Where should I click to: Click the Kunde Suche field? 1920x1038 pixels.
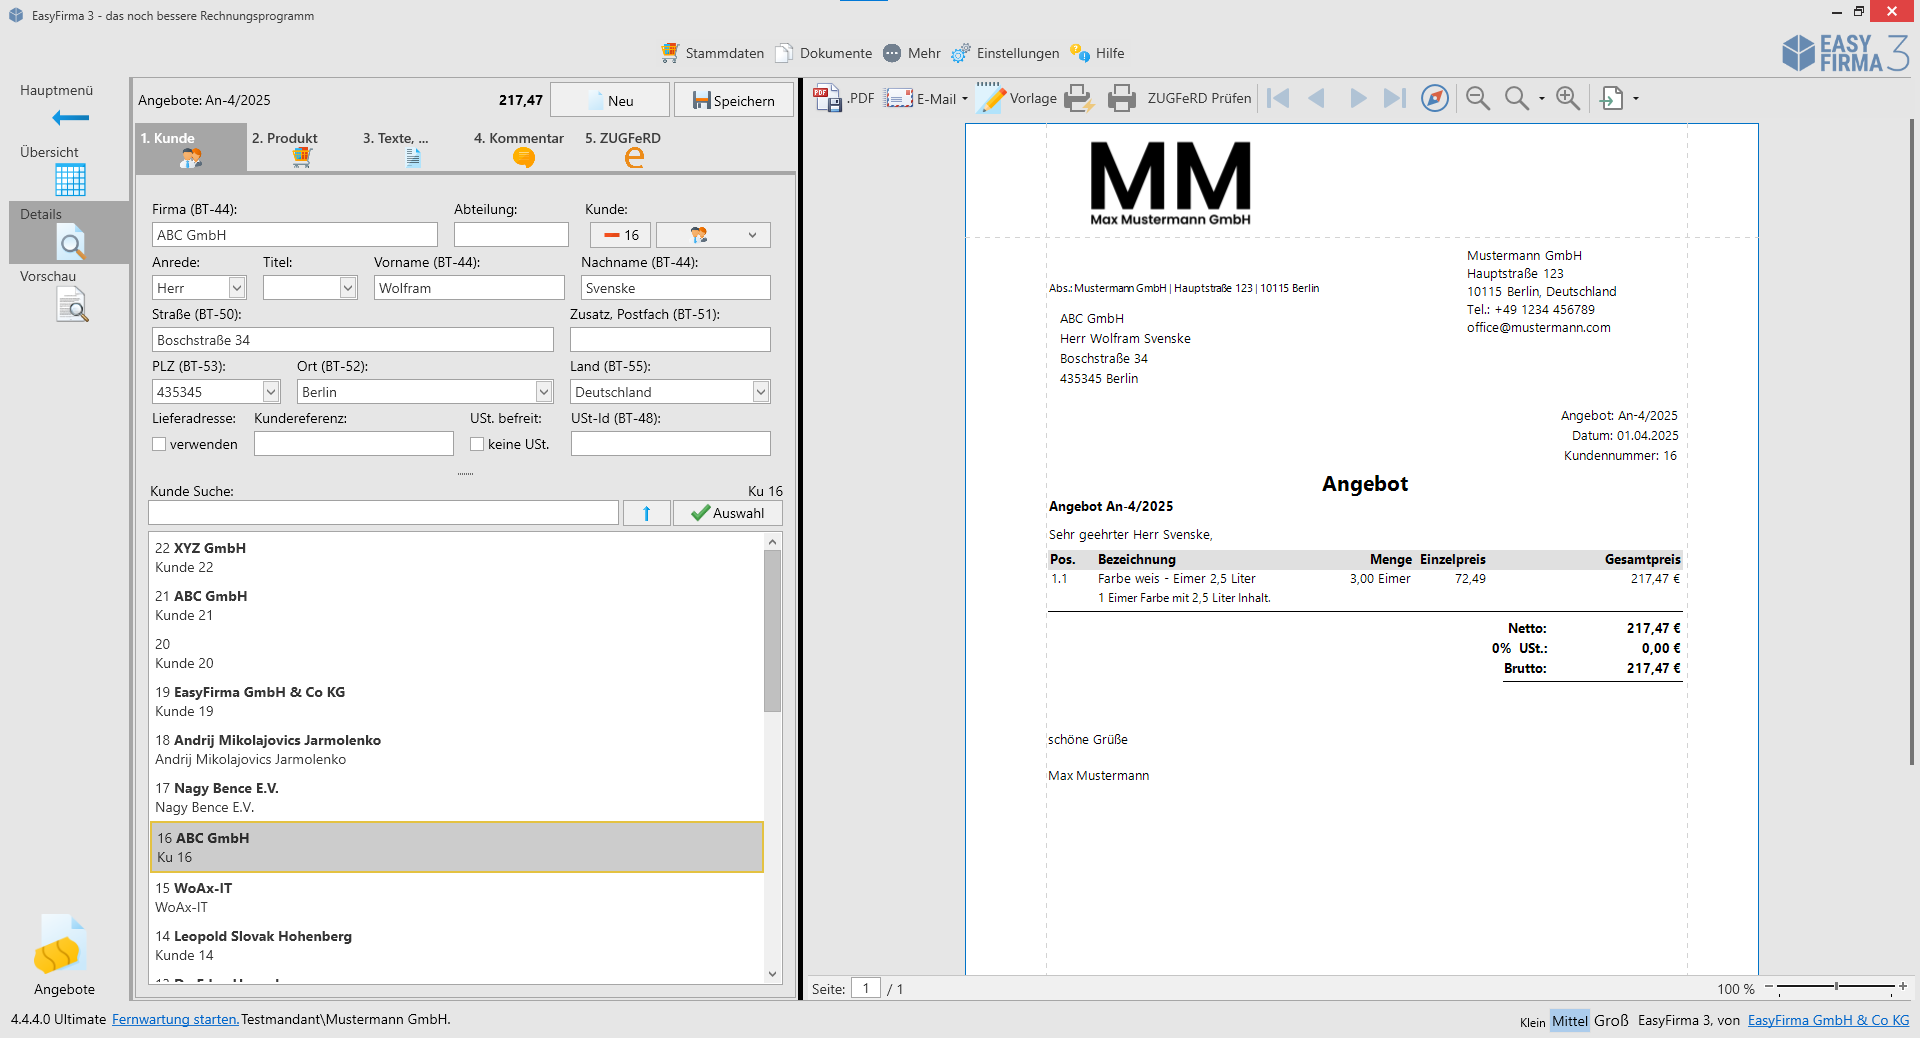[x=383, y=513]
